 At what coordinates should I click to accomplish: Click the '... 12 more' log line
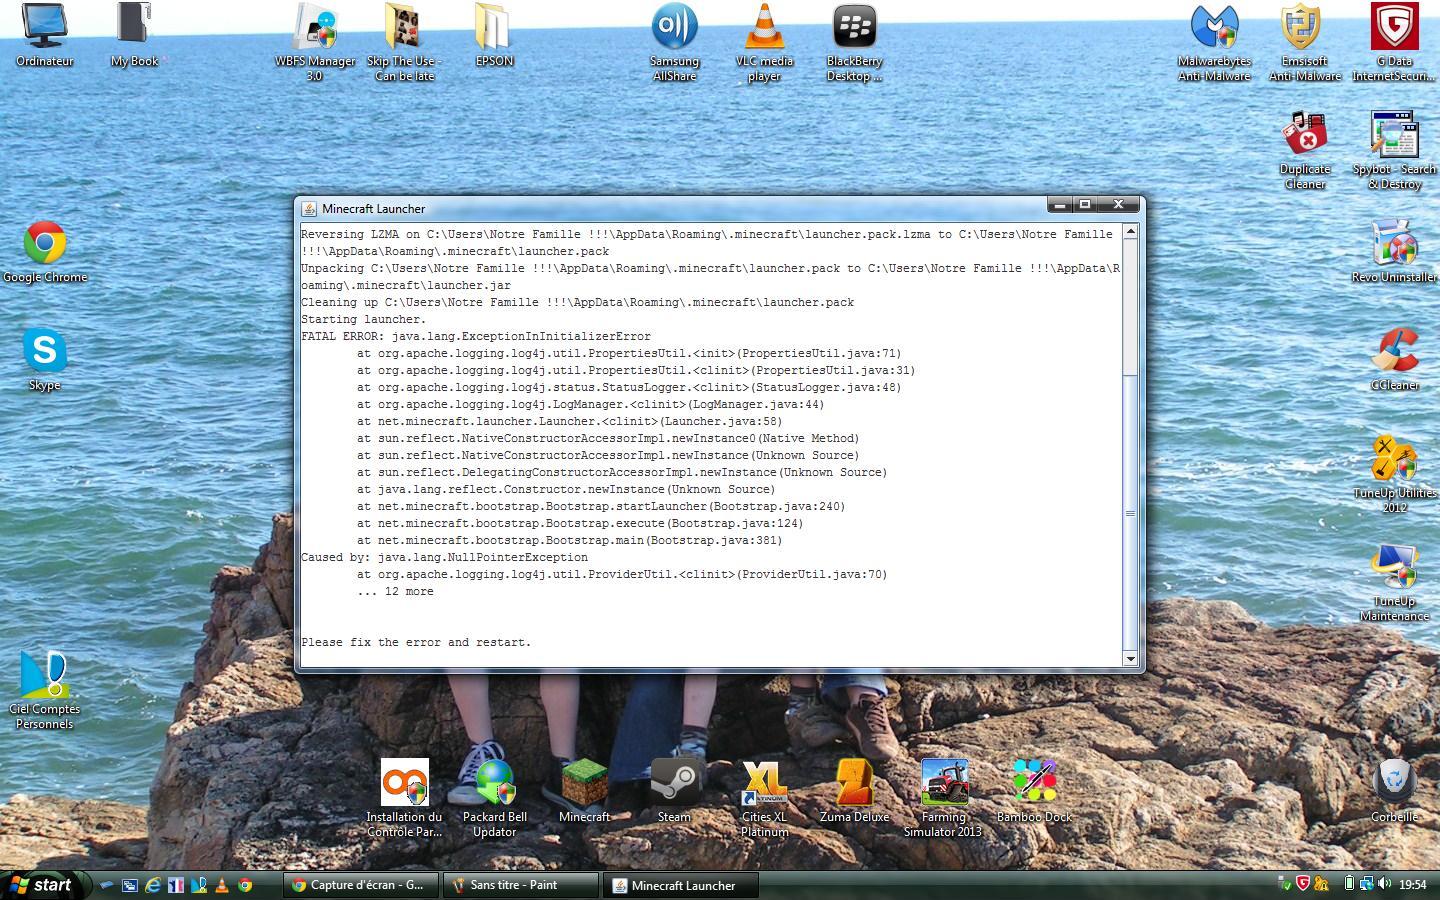395,592
